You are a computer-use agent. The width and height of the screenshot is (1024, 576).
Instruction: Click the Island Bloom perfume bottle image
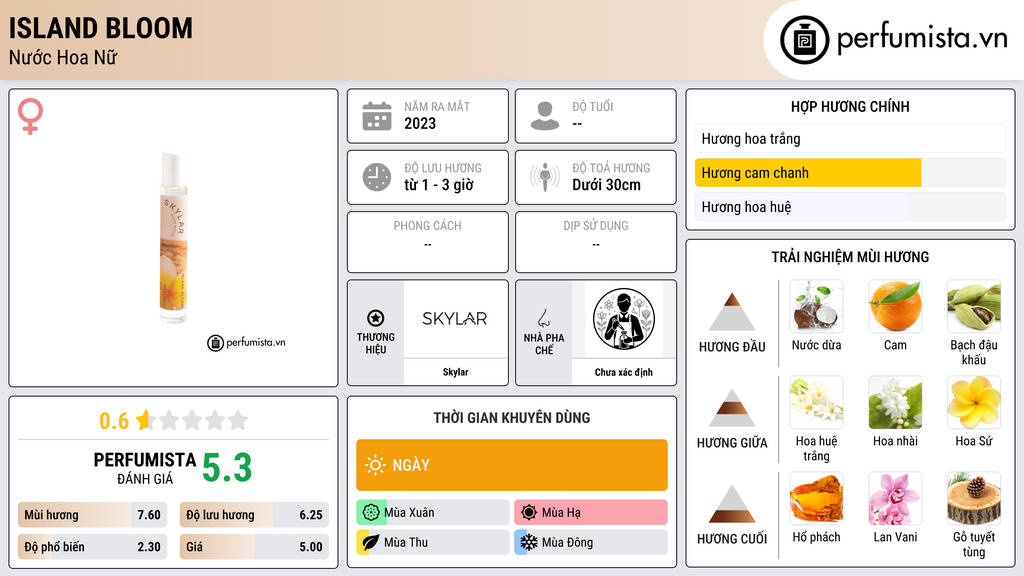(x=174, y=238)
